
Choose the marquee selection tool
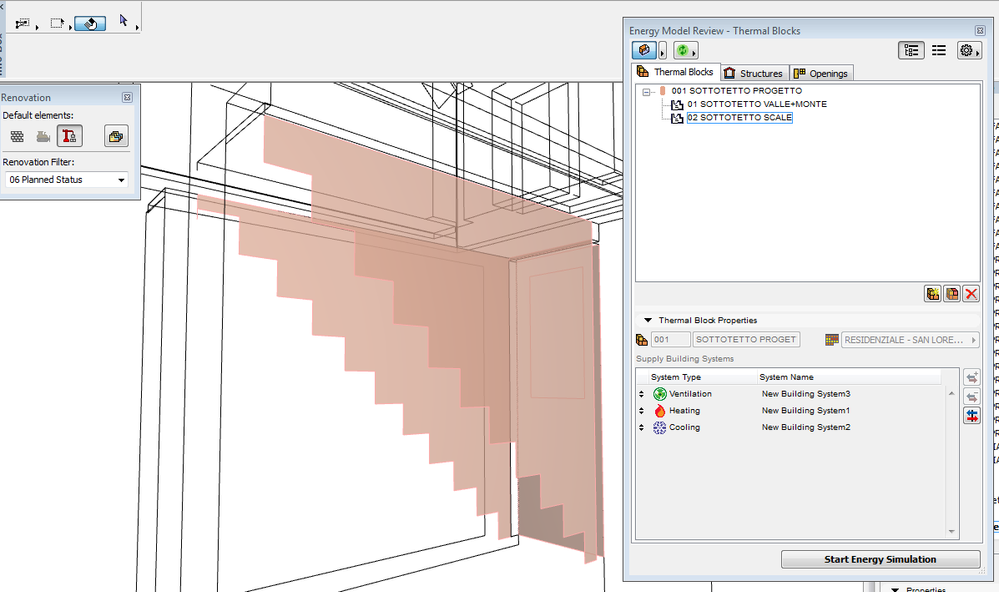(x=57, y=24)
